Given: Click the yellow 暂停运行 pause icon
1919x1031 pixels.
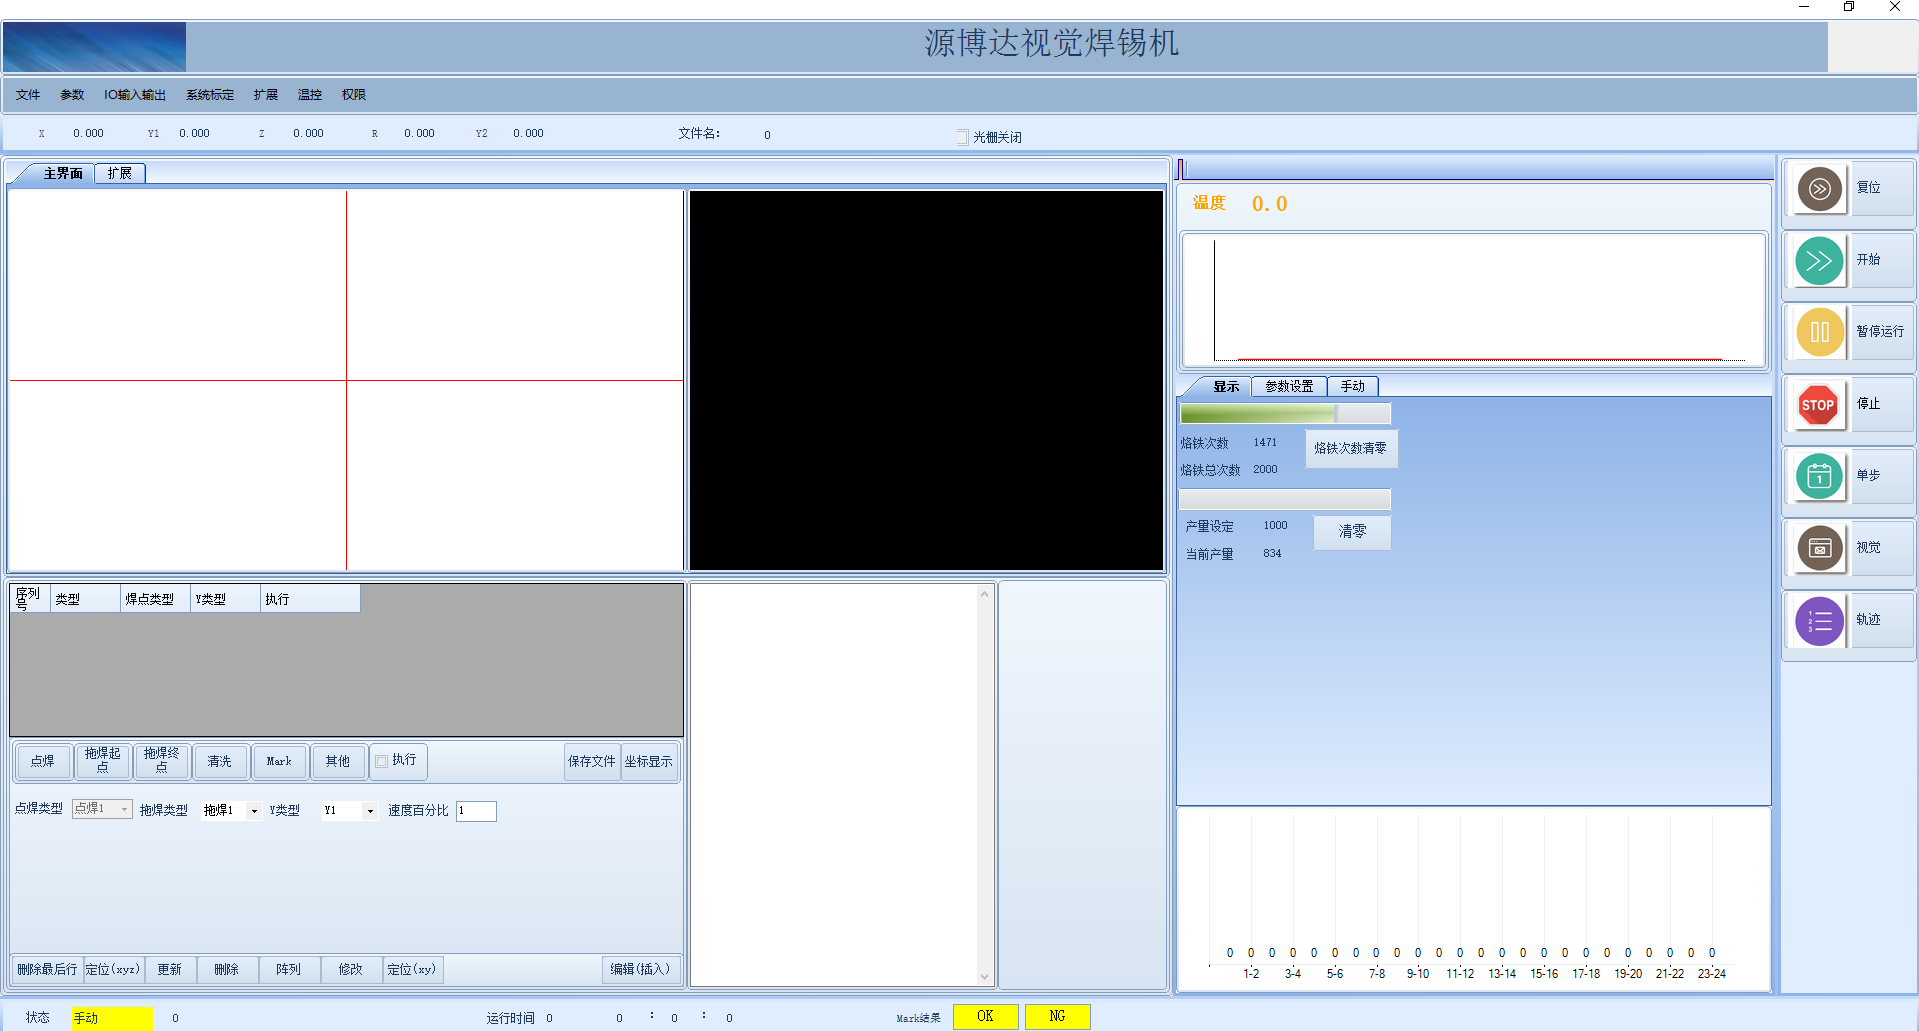Looking at the screenshot, I should pos(1819,332).
